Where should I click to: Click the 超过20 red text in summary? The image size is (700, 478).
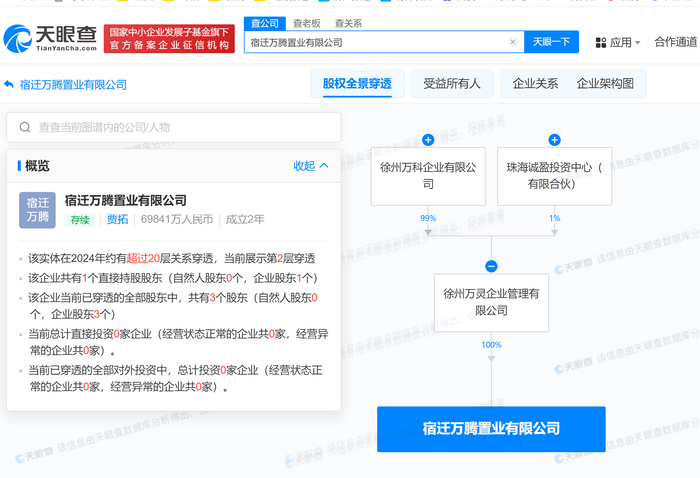tap(143, 258)
